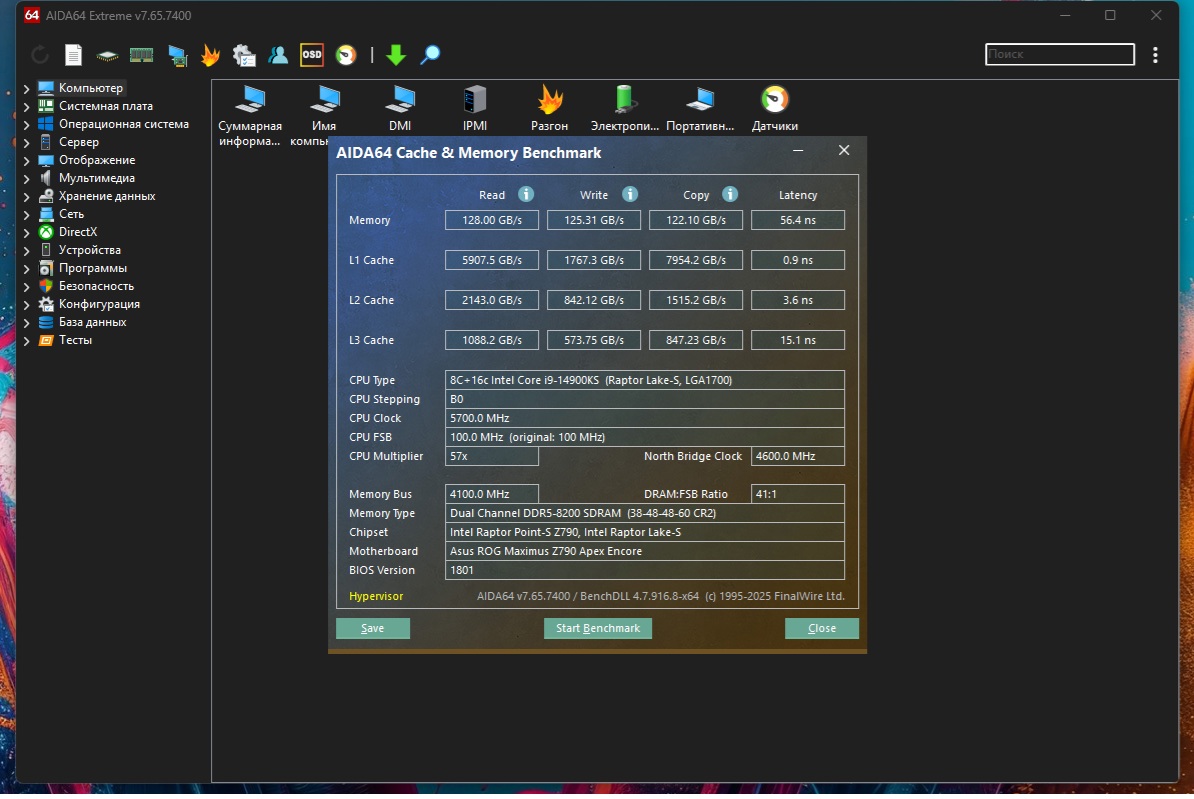Click the magnifier search icon in toolbar
The image size is (1194, 799).
tap(430, 55)
